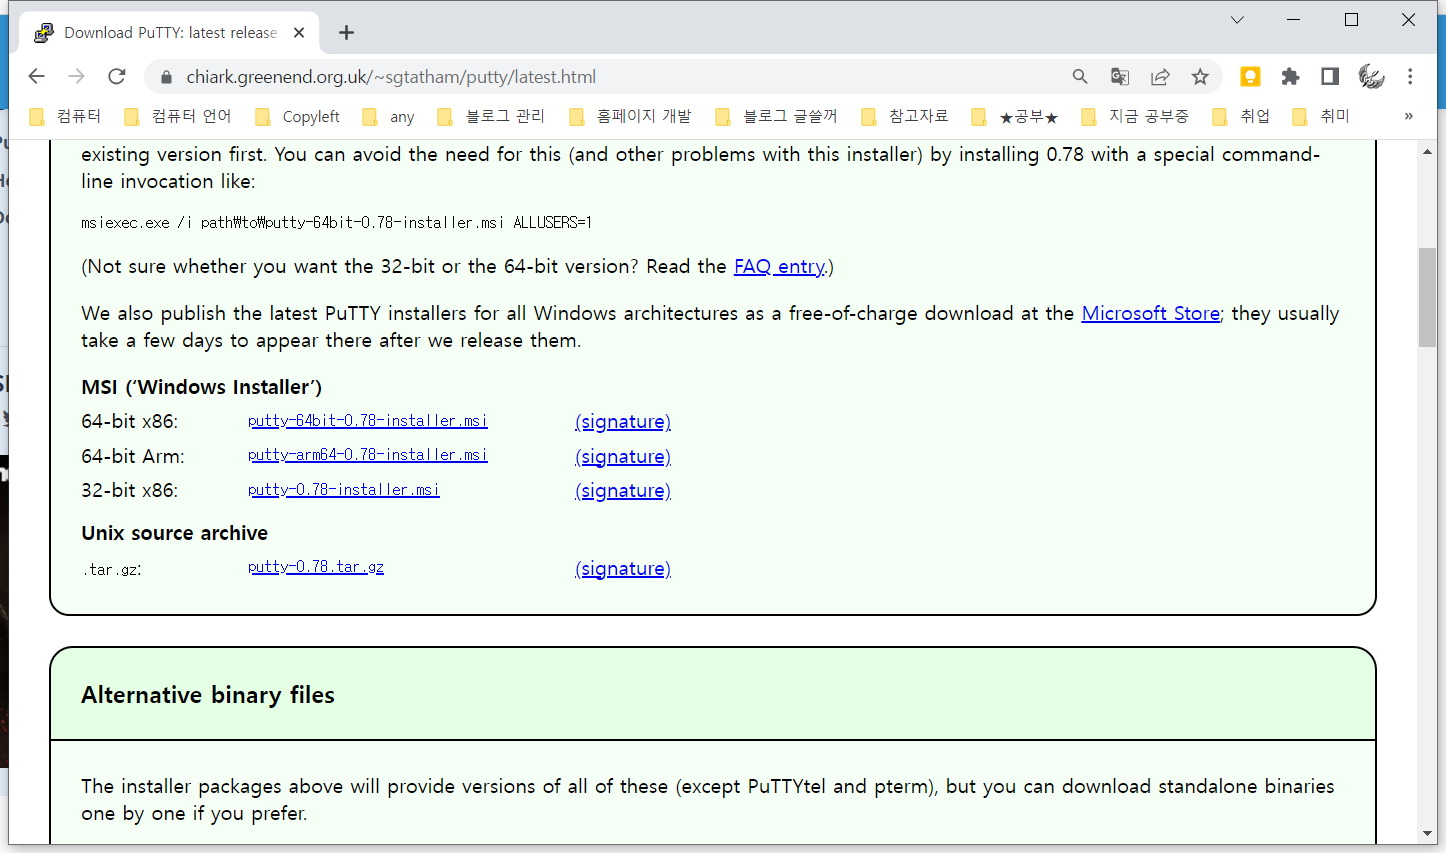Screen dimensions: 1446x853
Task: Click the 'Unix source archive' heading
Action: pos(175,533)
